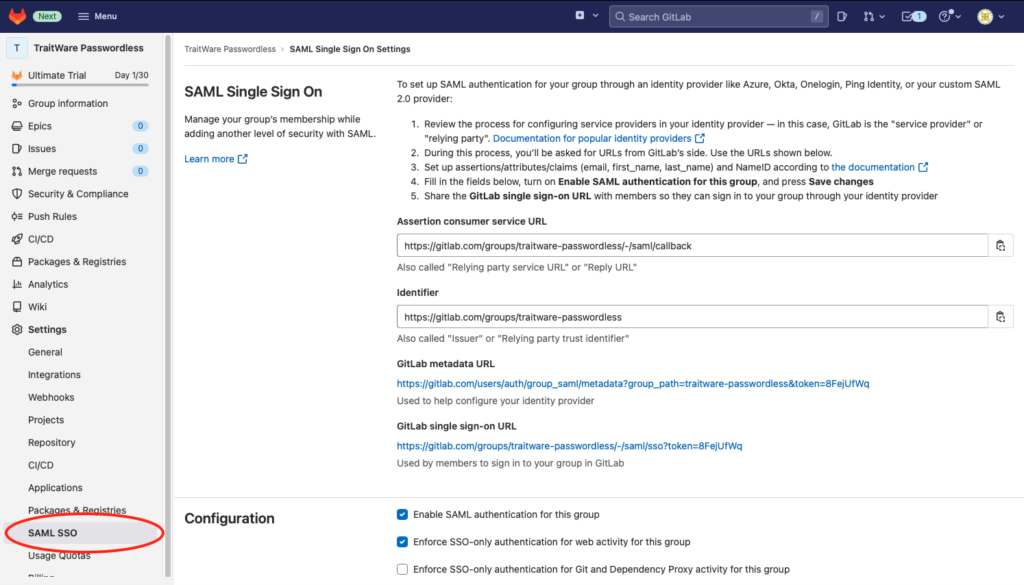Open the user avatar menu
Image resolution: width=1024 pixels, height=585 pixels.
pos(985,16)
